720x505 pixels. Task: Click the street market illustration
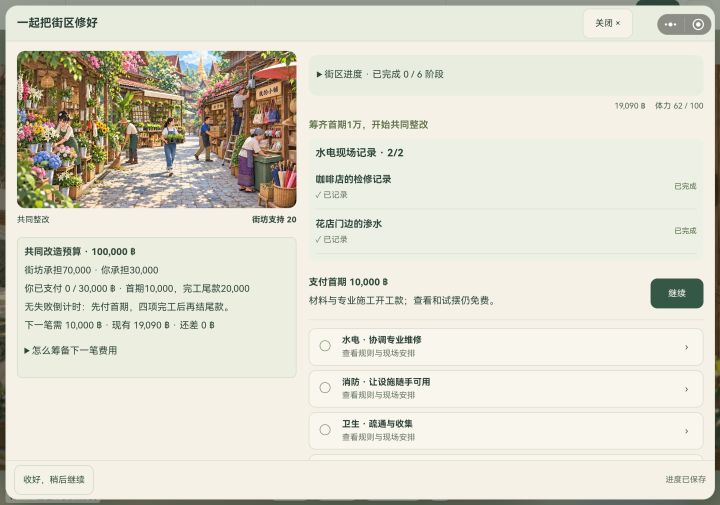(x=157, y=129)
